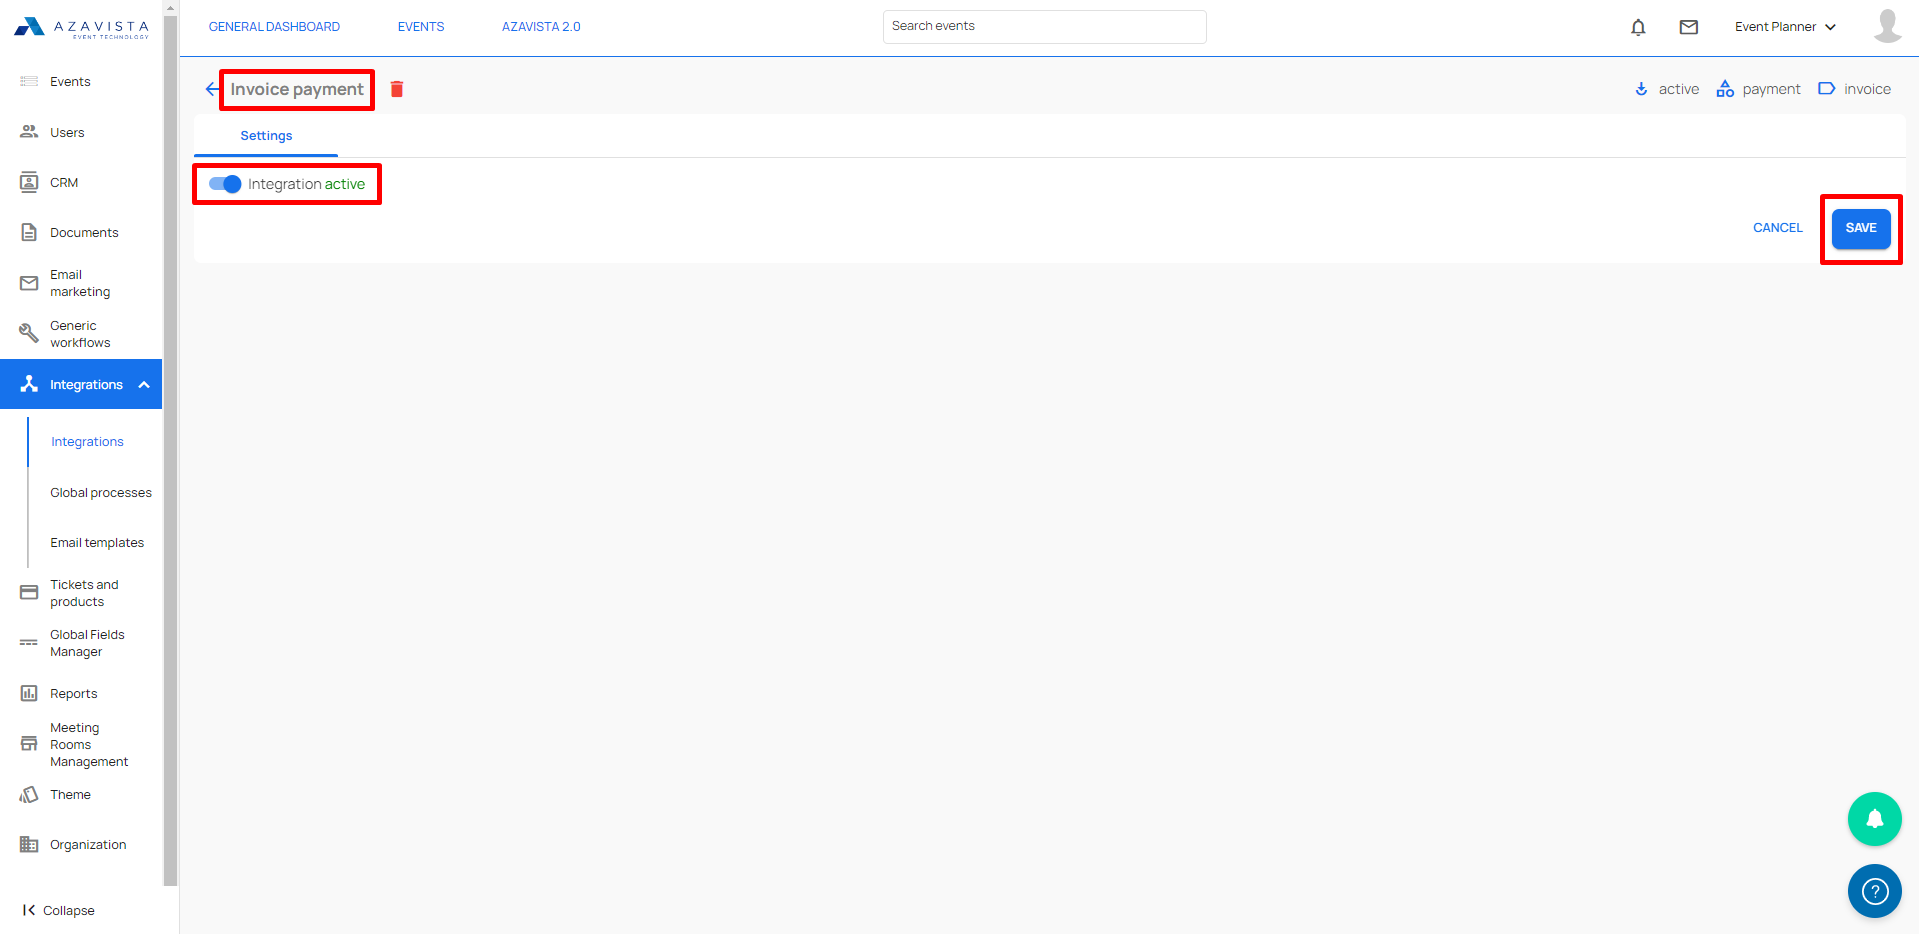Delete integration with red trash icon
The width and height of the screenshot is (1919, 934).
[x=397, y=89]
